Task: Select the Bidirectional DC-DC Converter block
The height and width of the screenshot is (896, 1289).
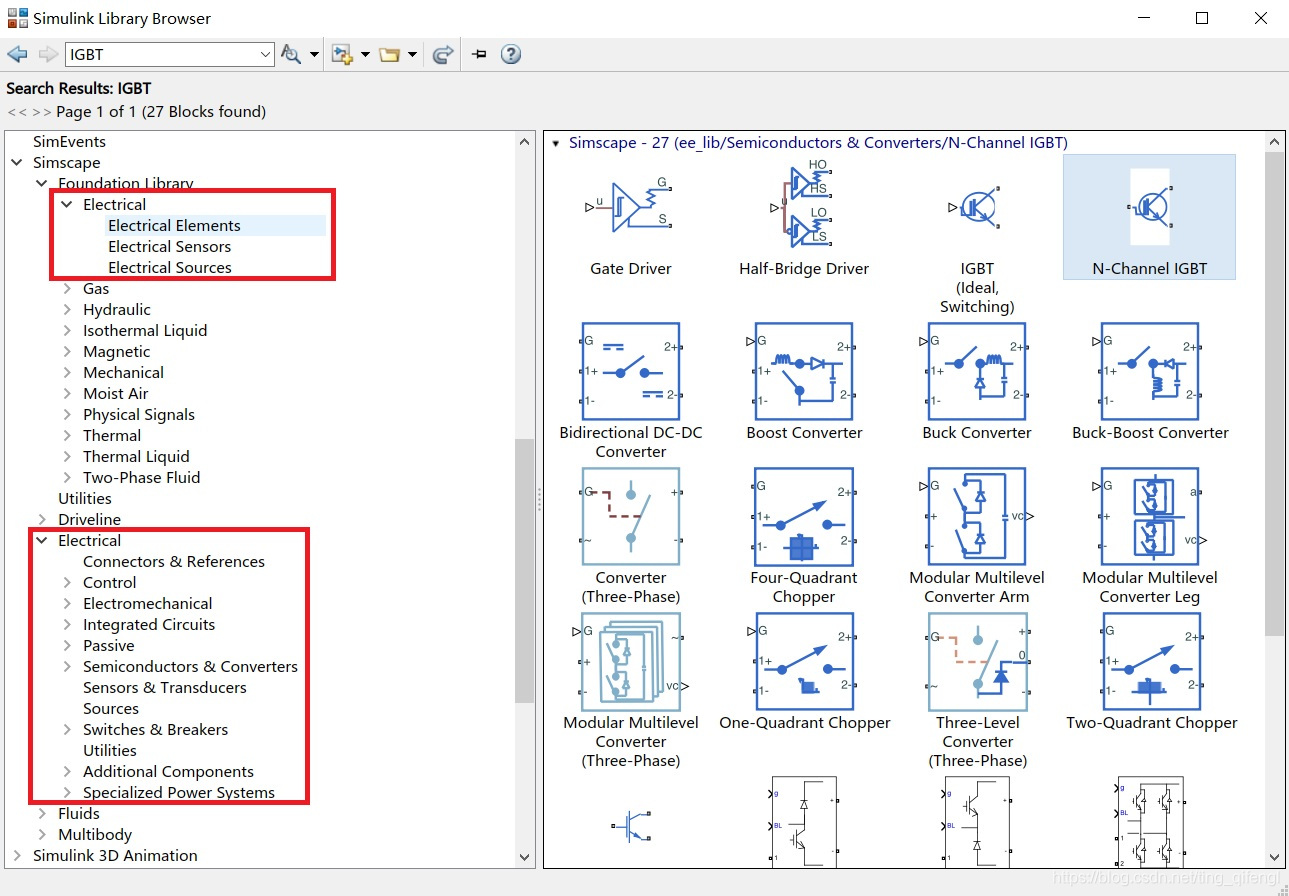Action: click(x=631, y=391)
